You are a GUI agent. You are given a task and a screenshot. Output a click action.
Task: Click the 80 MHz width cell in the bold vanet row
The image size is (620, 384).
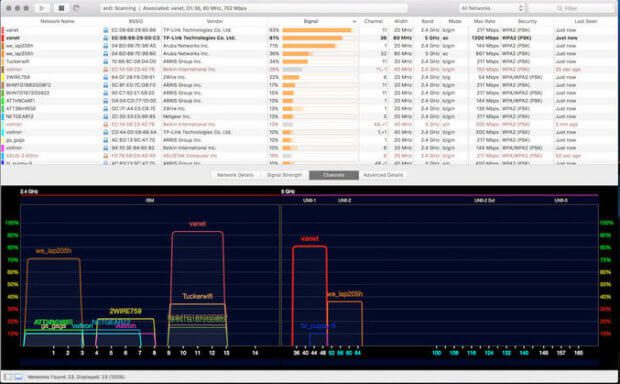coord(403,38)
